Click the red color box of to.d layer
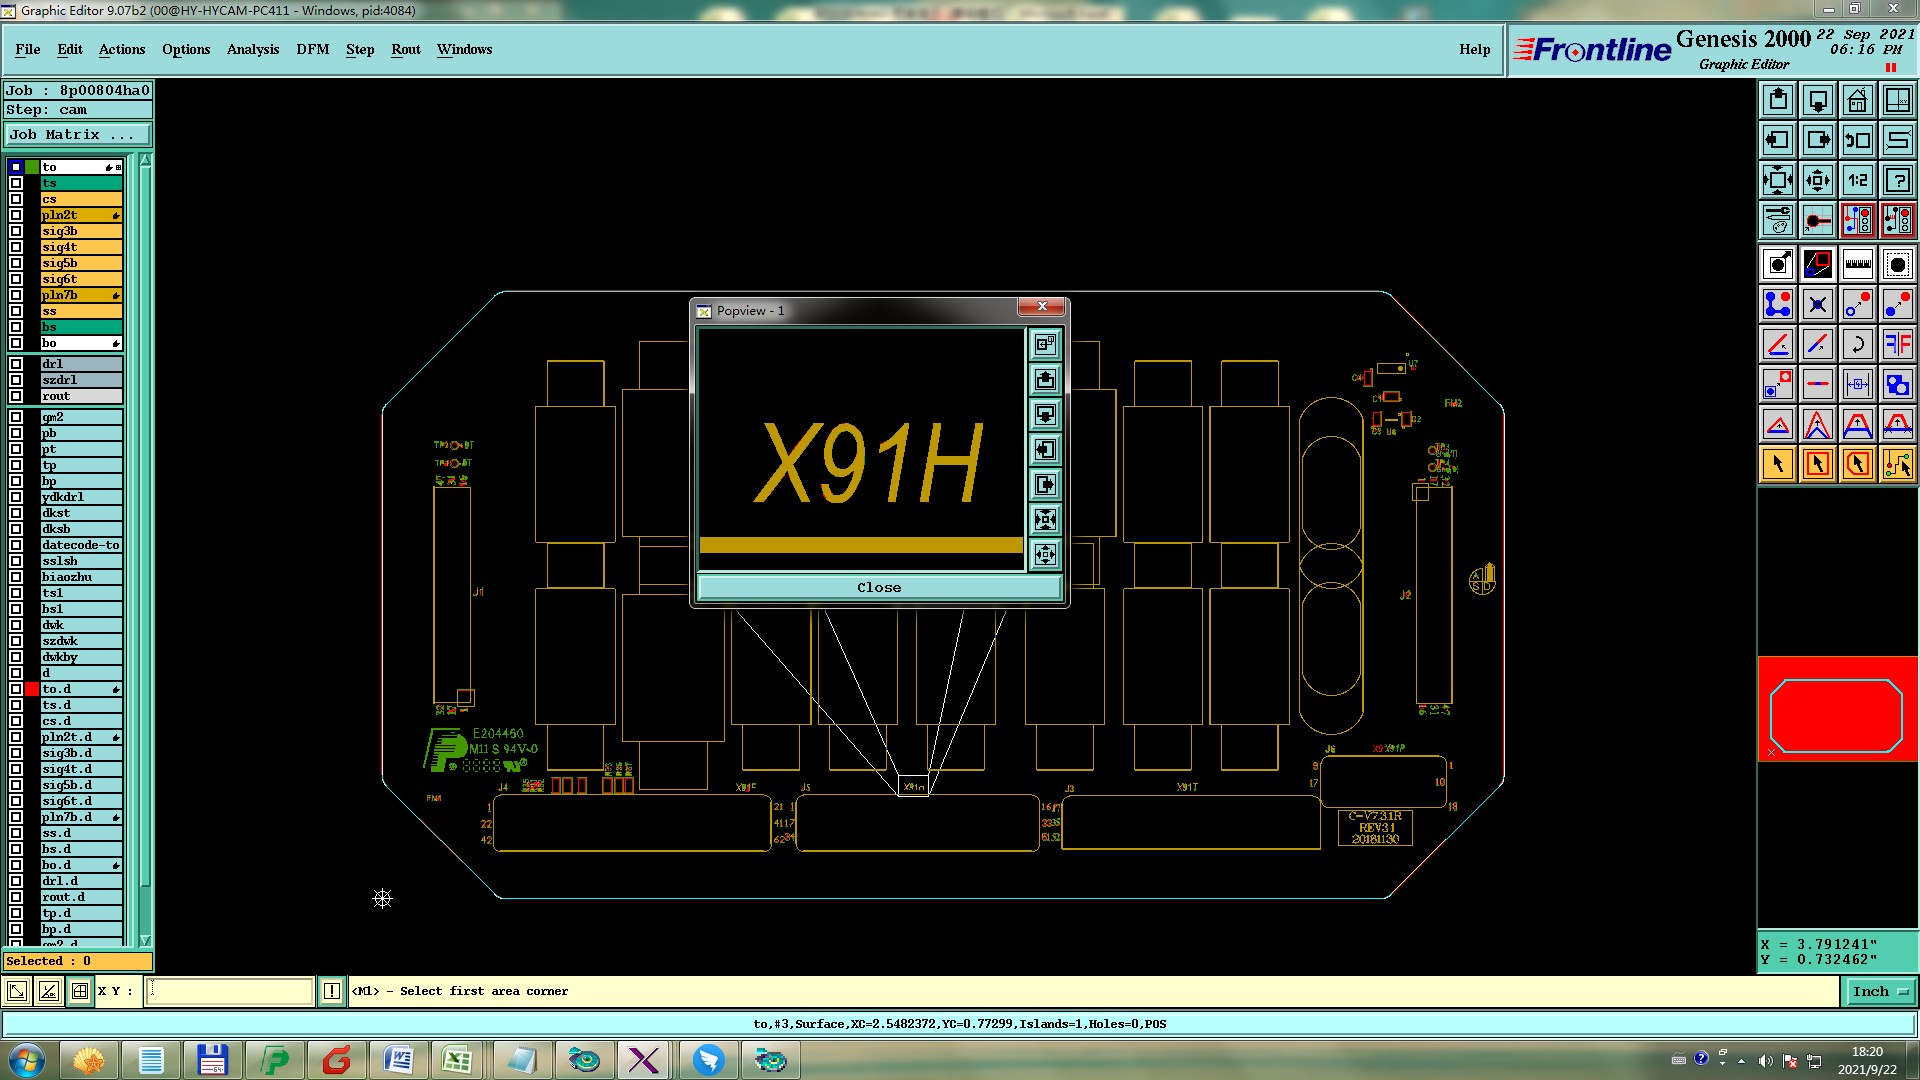This screenshot has width=1920, height=1080. [32, 689]
